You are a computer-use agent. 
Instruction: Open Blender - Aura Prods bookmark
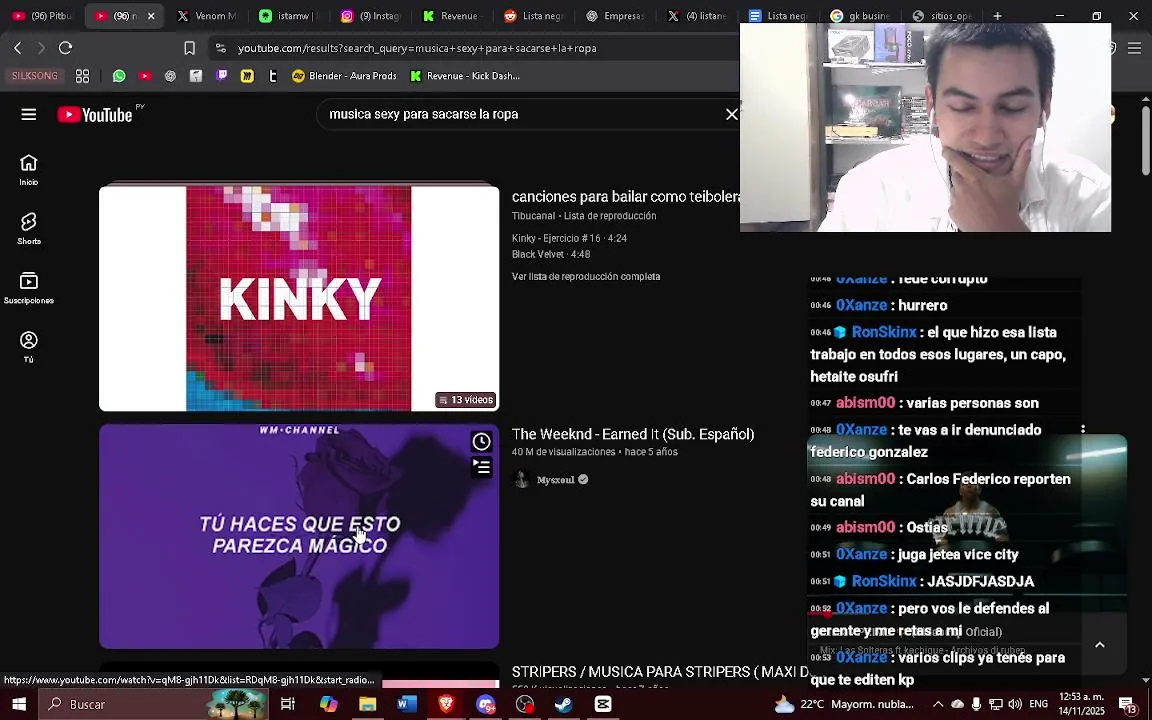(344, 76)
